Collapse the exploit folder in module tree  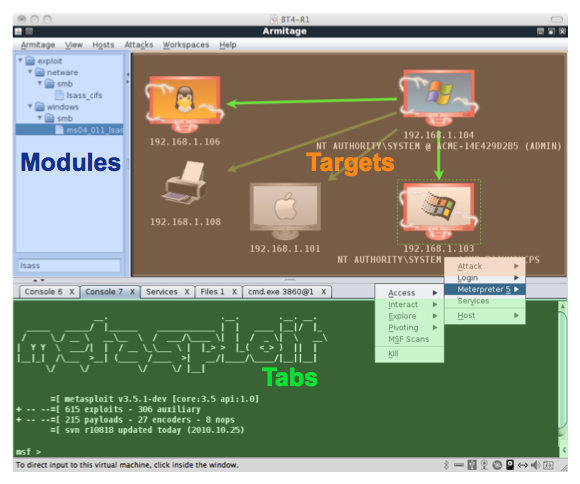click(20, 60)
